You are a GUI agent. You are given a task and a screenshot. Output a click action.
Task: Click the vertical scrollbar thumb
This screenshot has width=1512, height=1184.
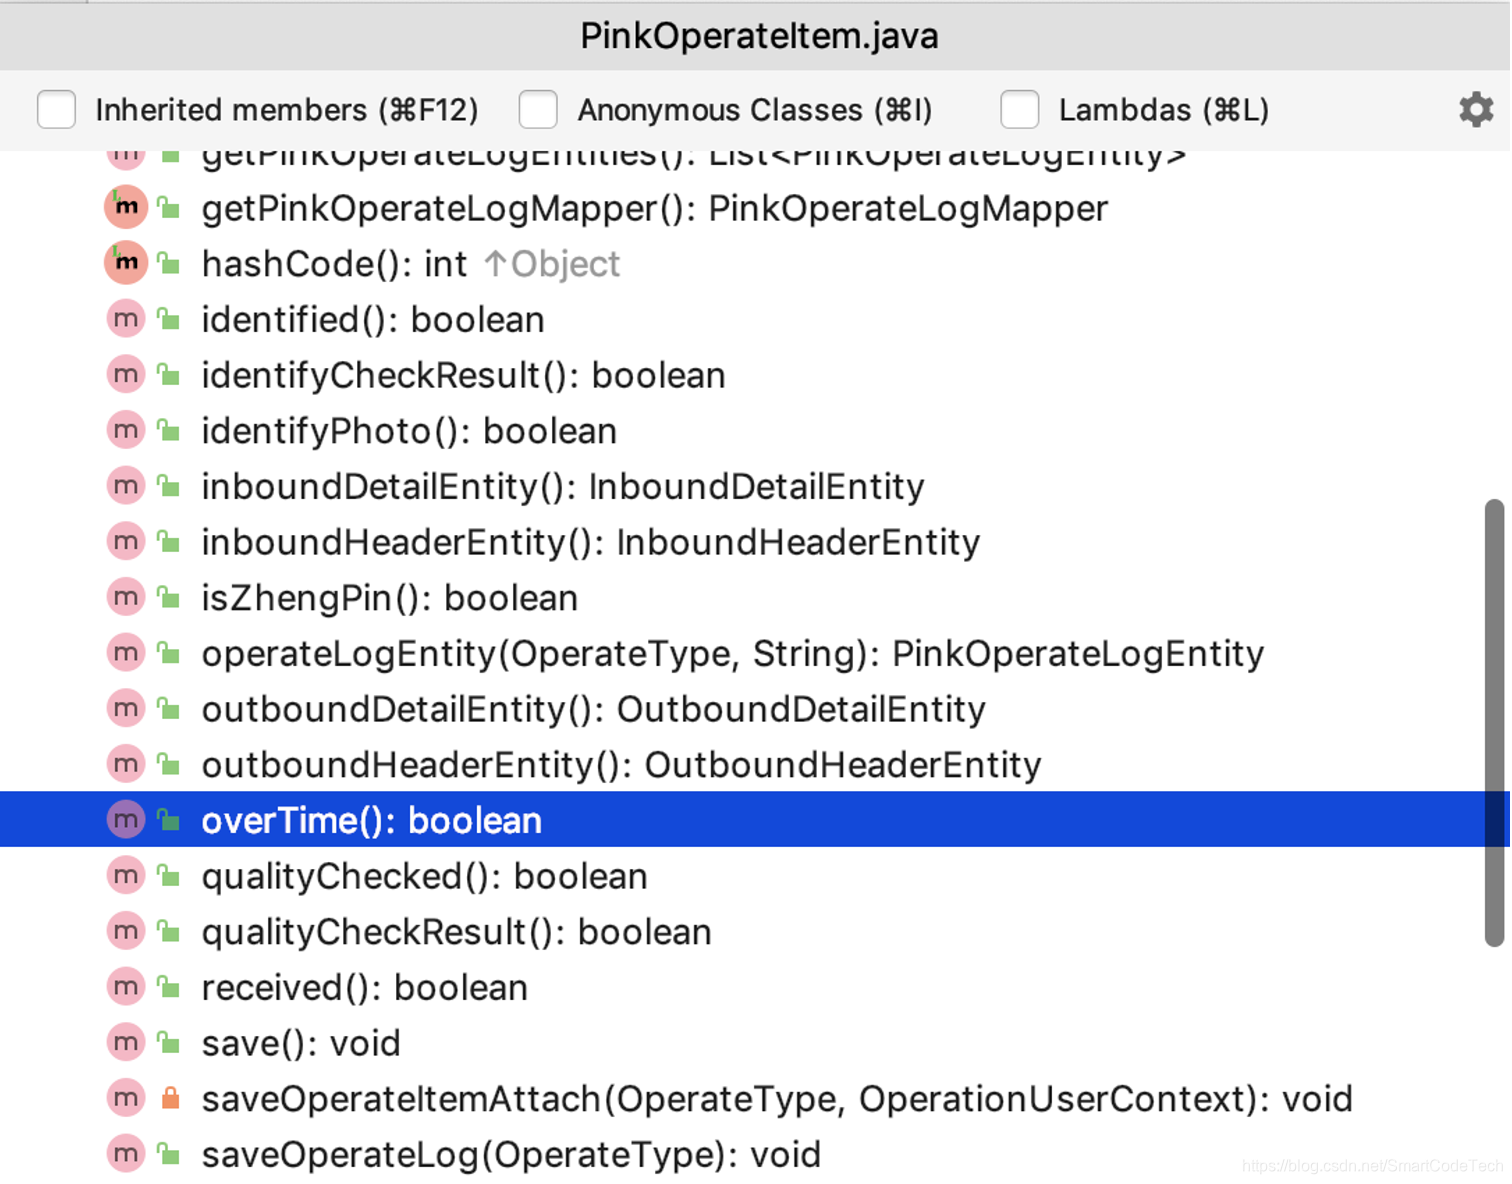[1495, 722]
